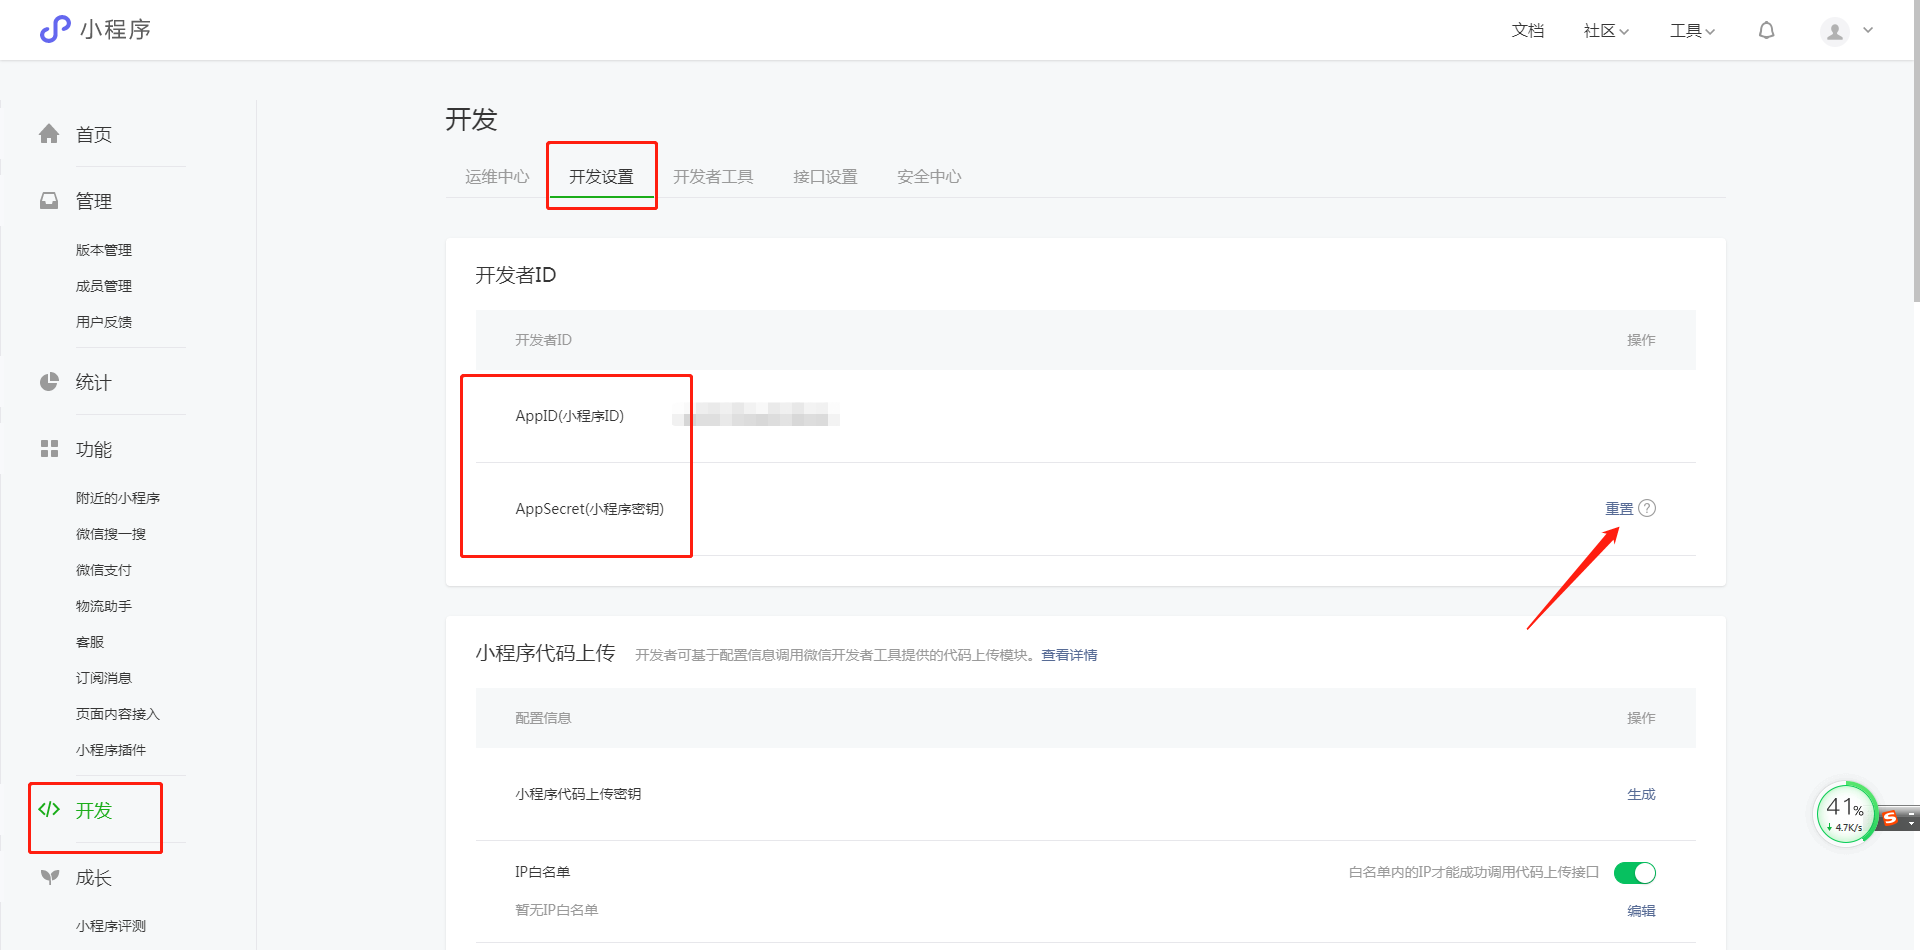Open 页面内容接入 in sidebar
The width and height of the screenshot is (1920, 950).
click(x=118, y=714)
